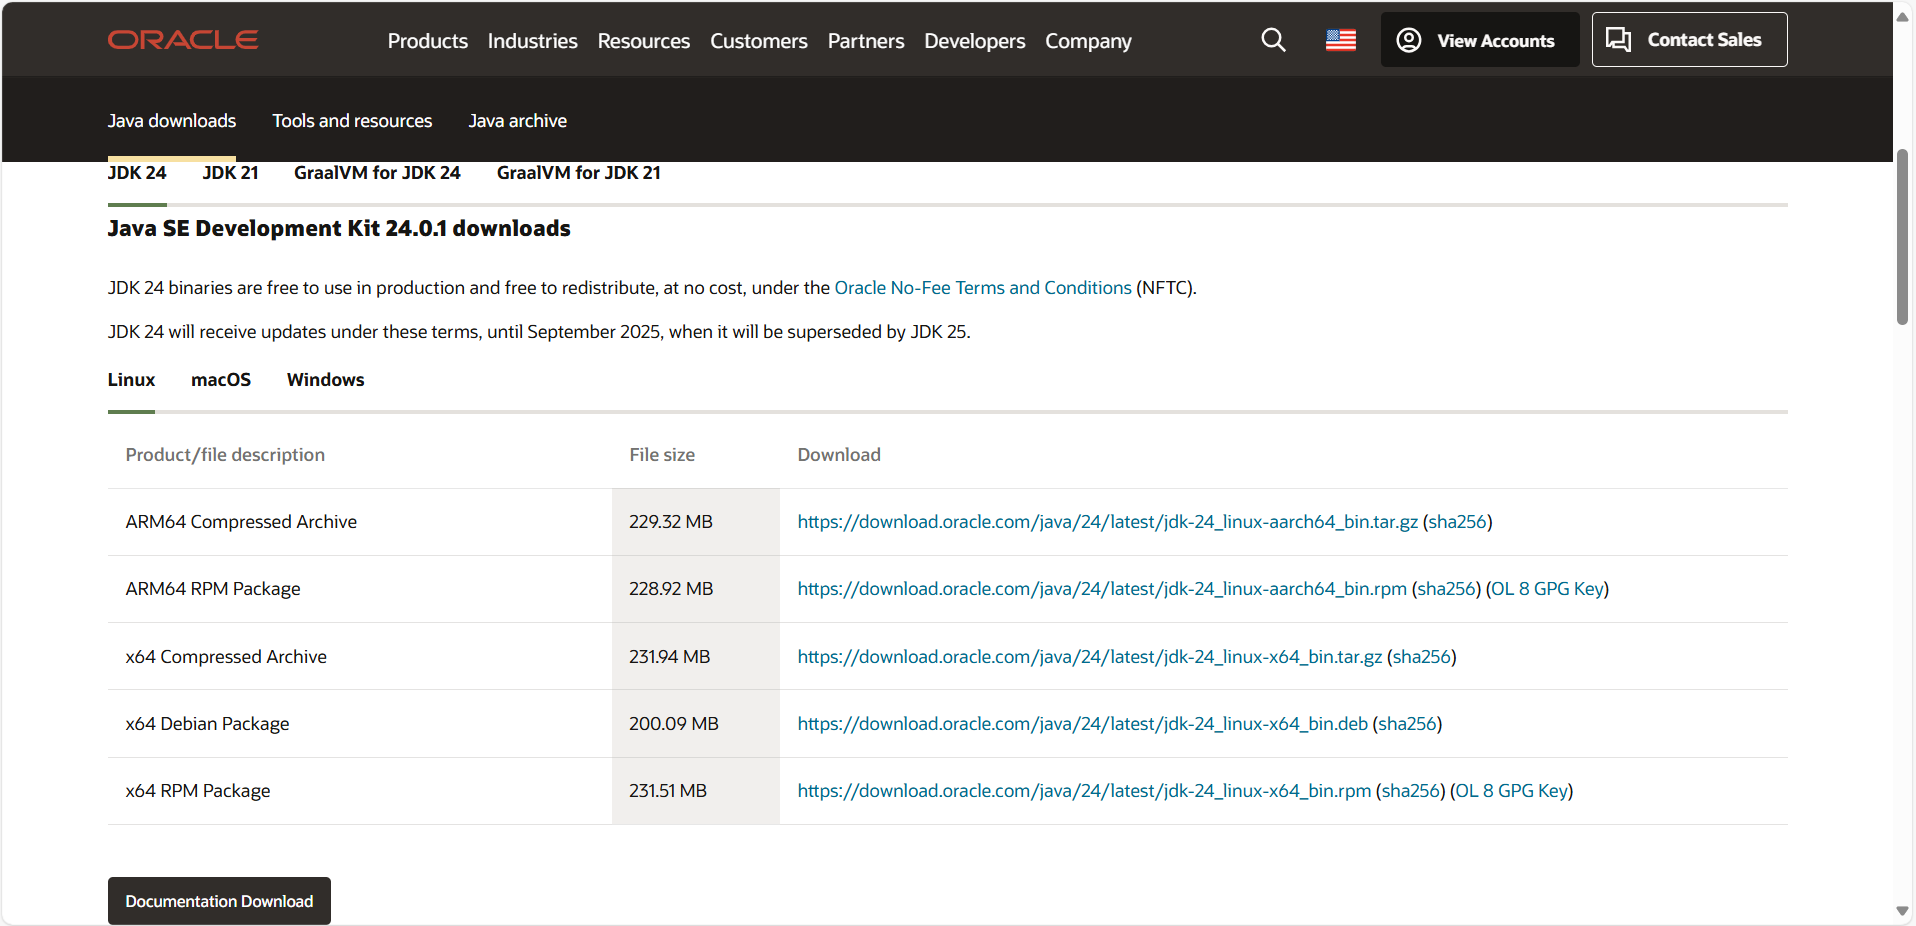
Task: Switch to GraalVM for JDK 21 tab
Action: point(579,173)
